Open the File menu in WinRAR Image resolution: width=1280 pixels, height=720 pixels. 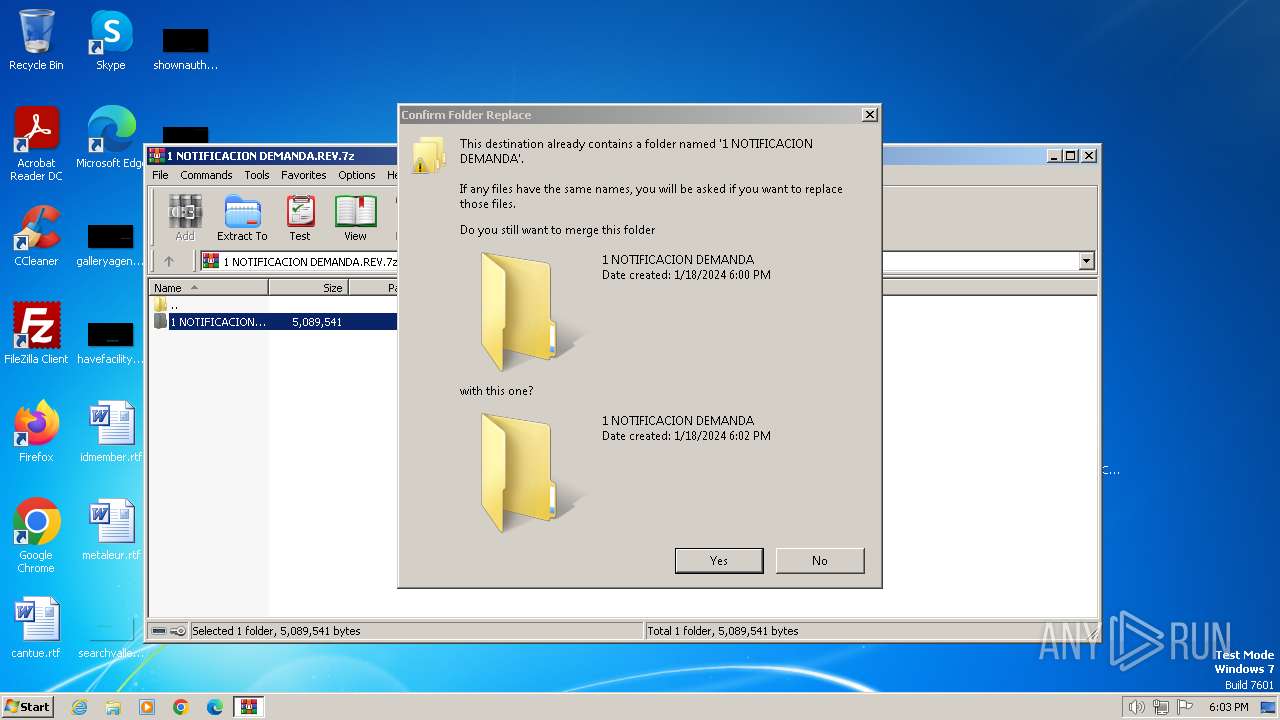coord(160,175)
